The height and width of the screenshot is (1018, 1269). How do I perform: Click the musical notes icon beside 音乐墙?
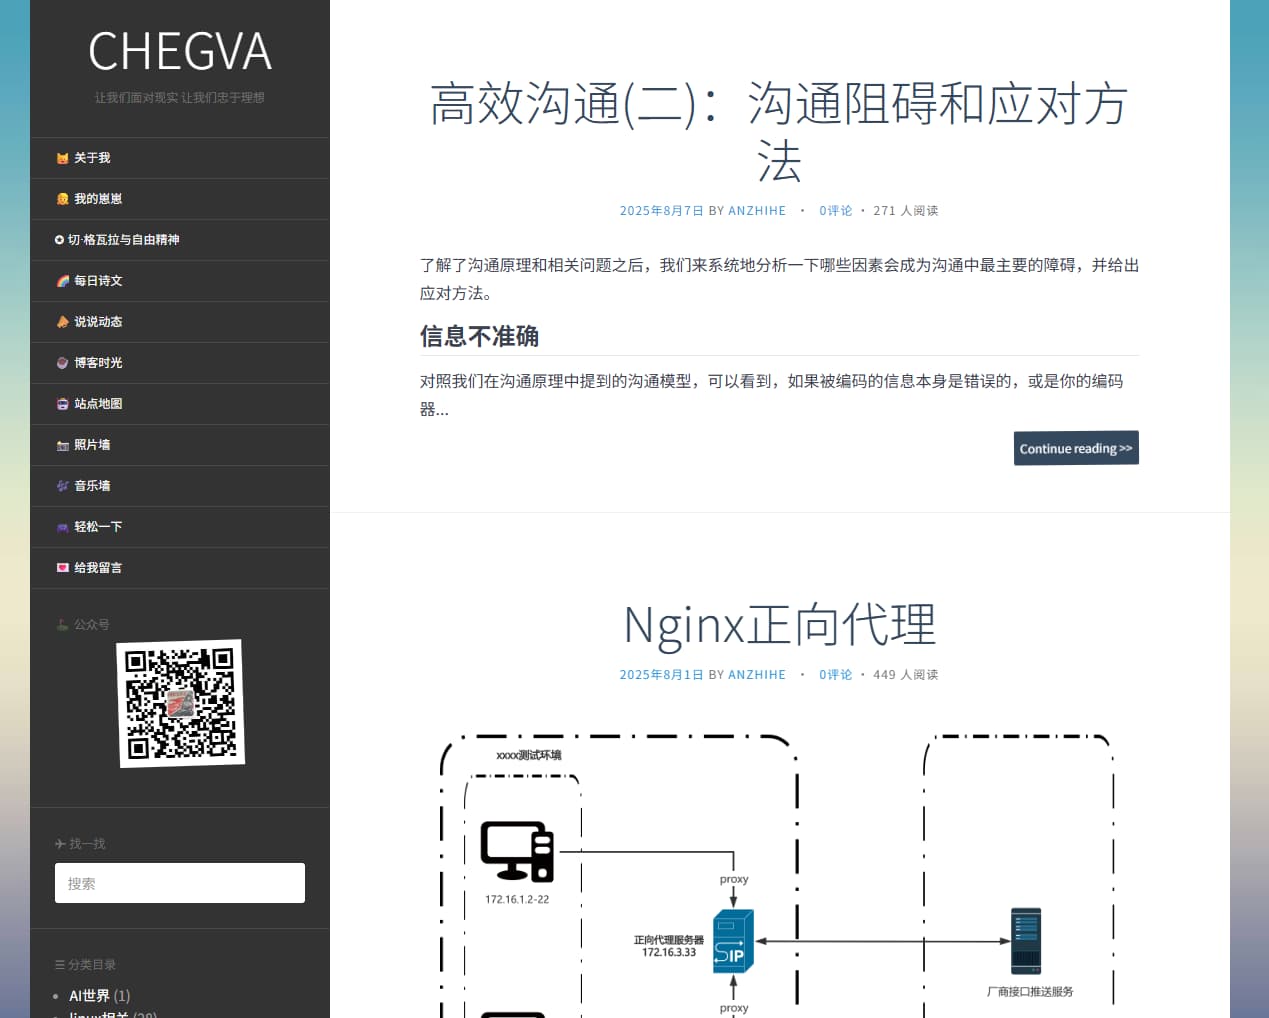click(62, 486)
